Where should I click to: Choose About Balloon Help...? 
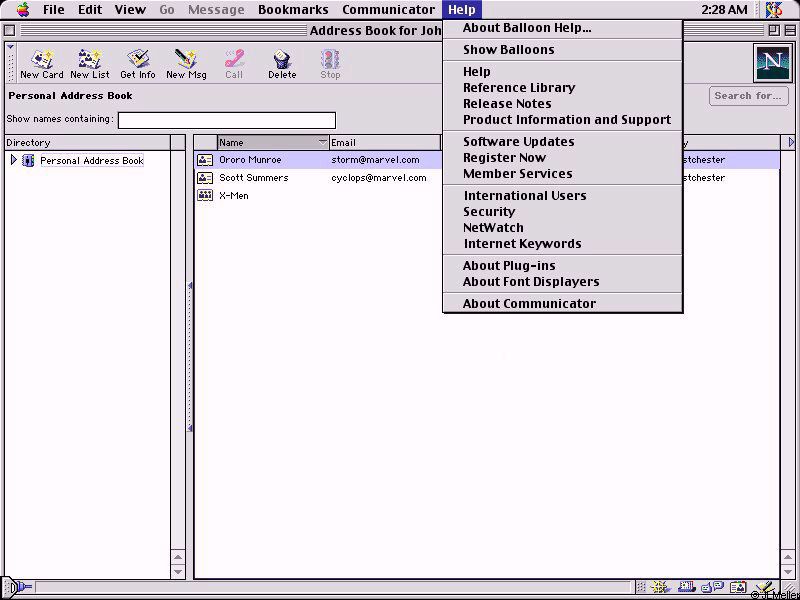(x=563, y=29)
